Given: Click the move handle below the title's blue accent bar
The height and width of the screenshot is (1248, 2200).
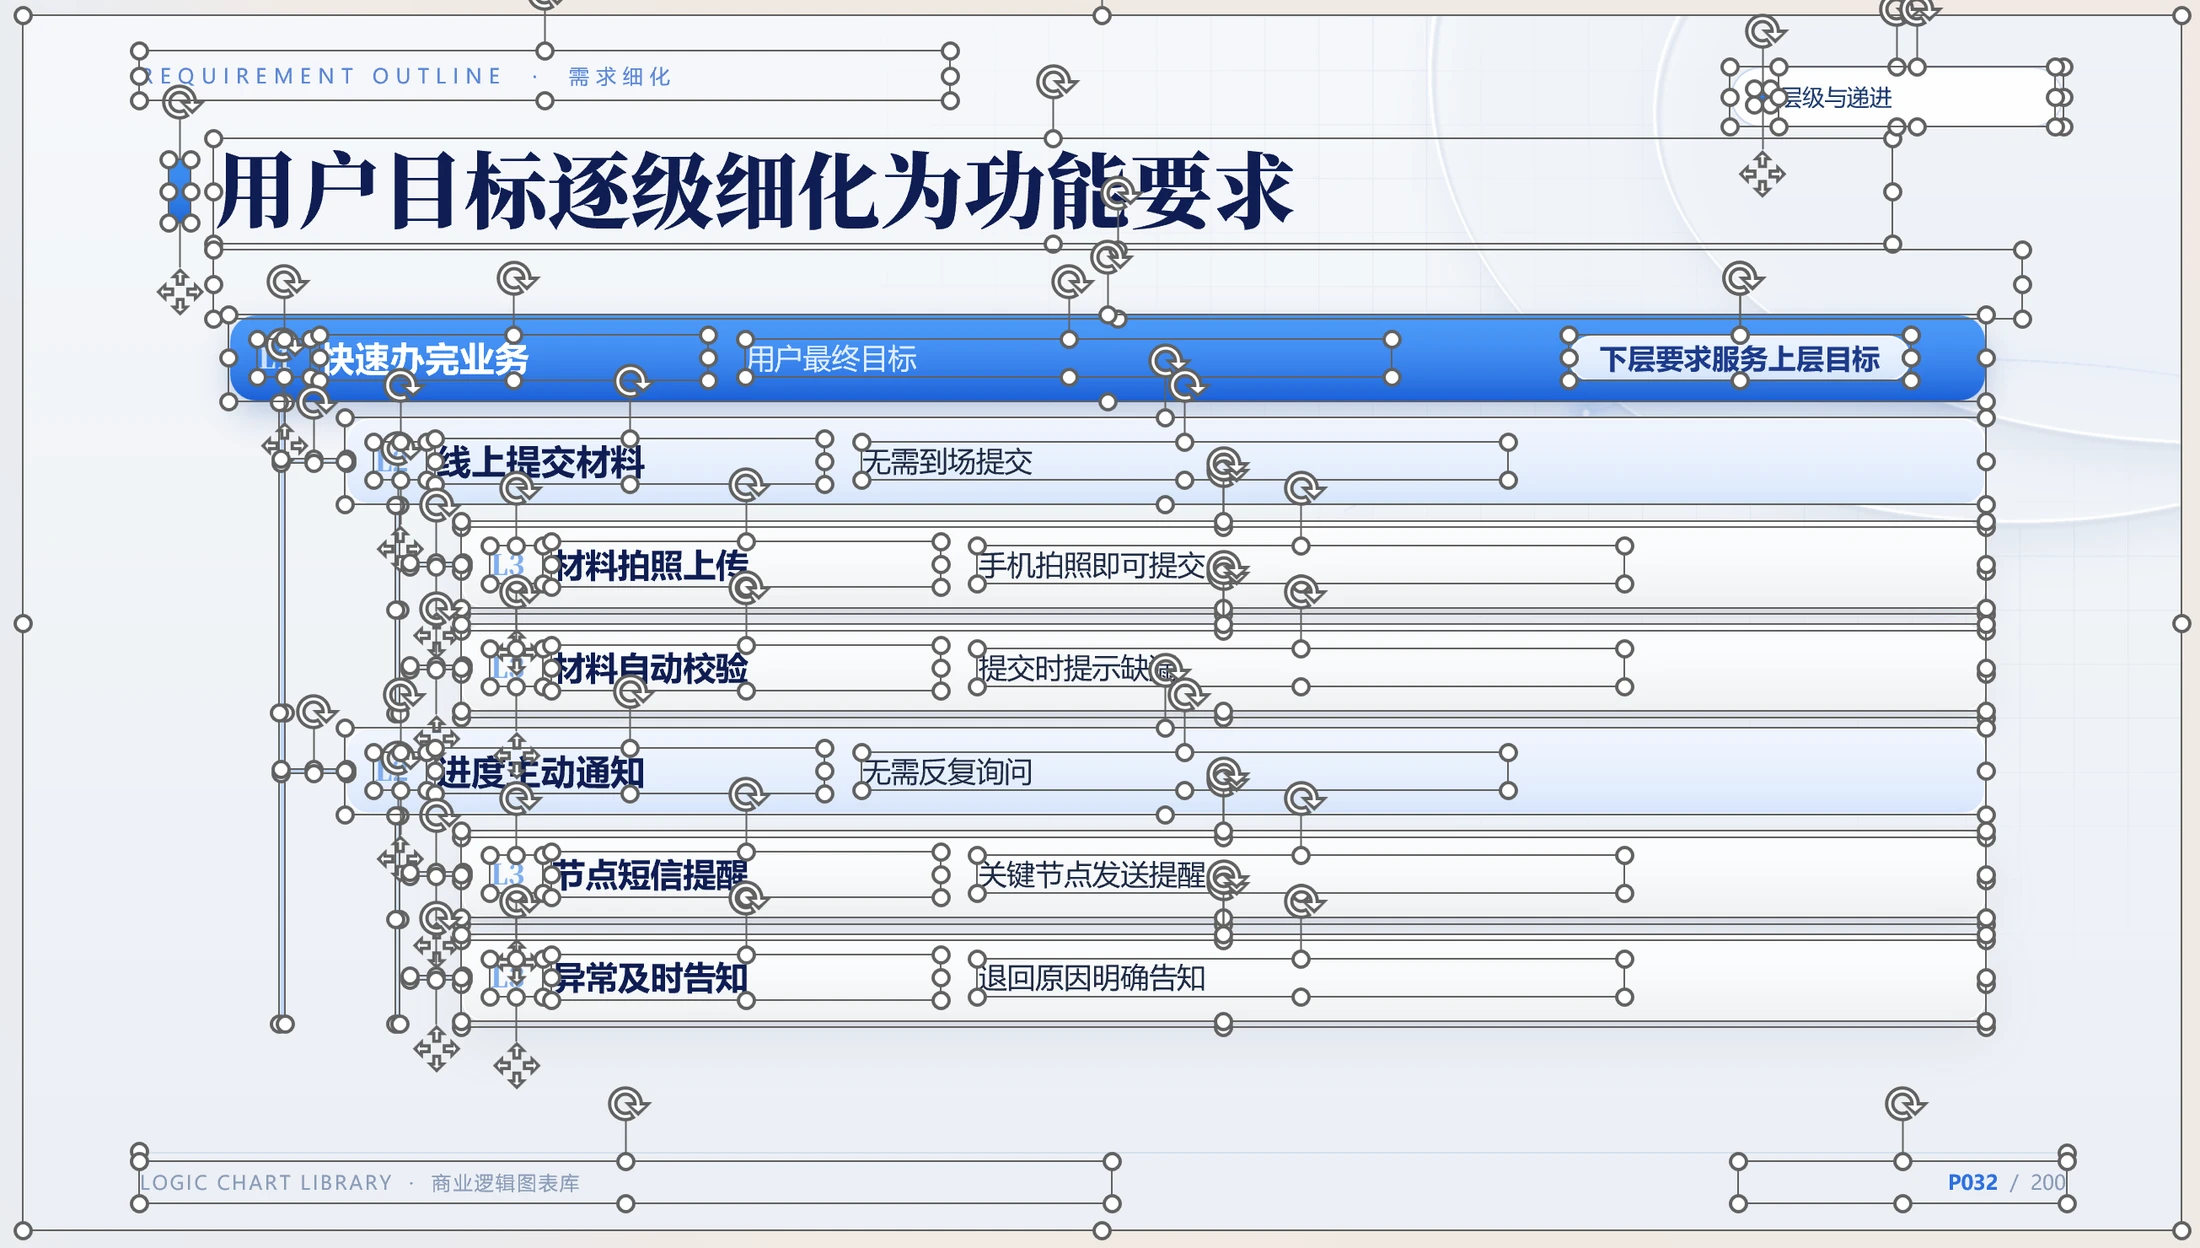Looking at the screenshot, I should pos(180,292).
